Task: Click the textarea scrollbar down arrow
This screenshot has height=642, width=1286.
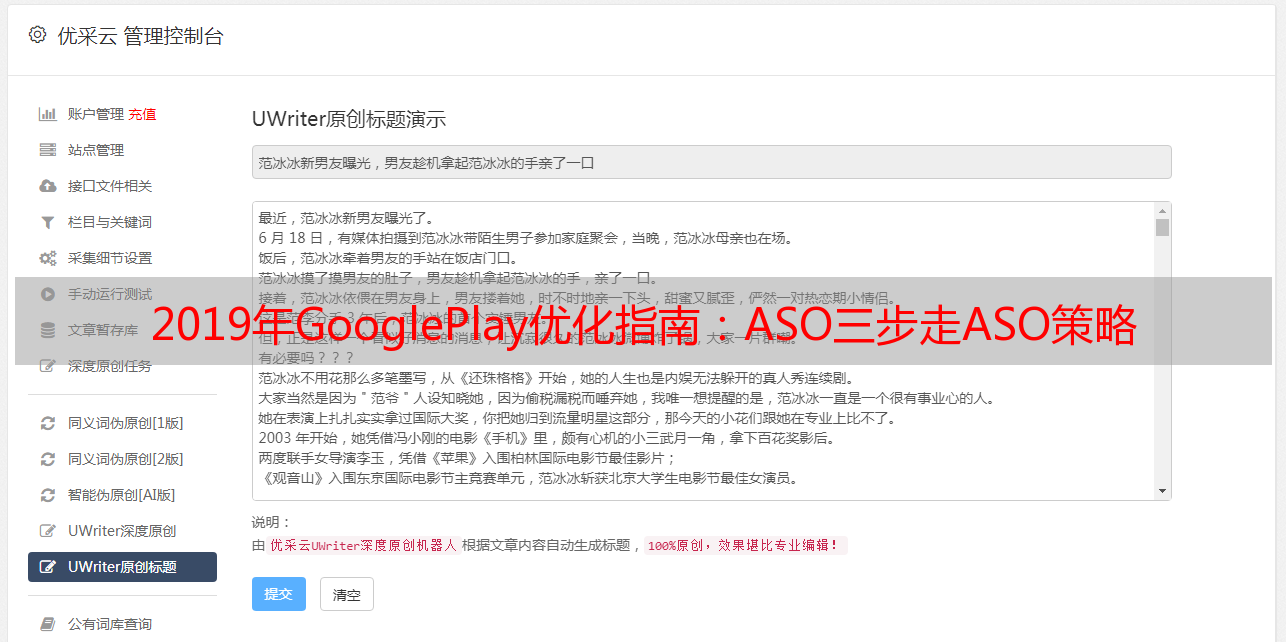Action: 1162,491
